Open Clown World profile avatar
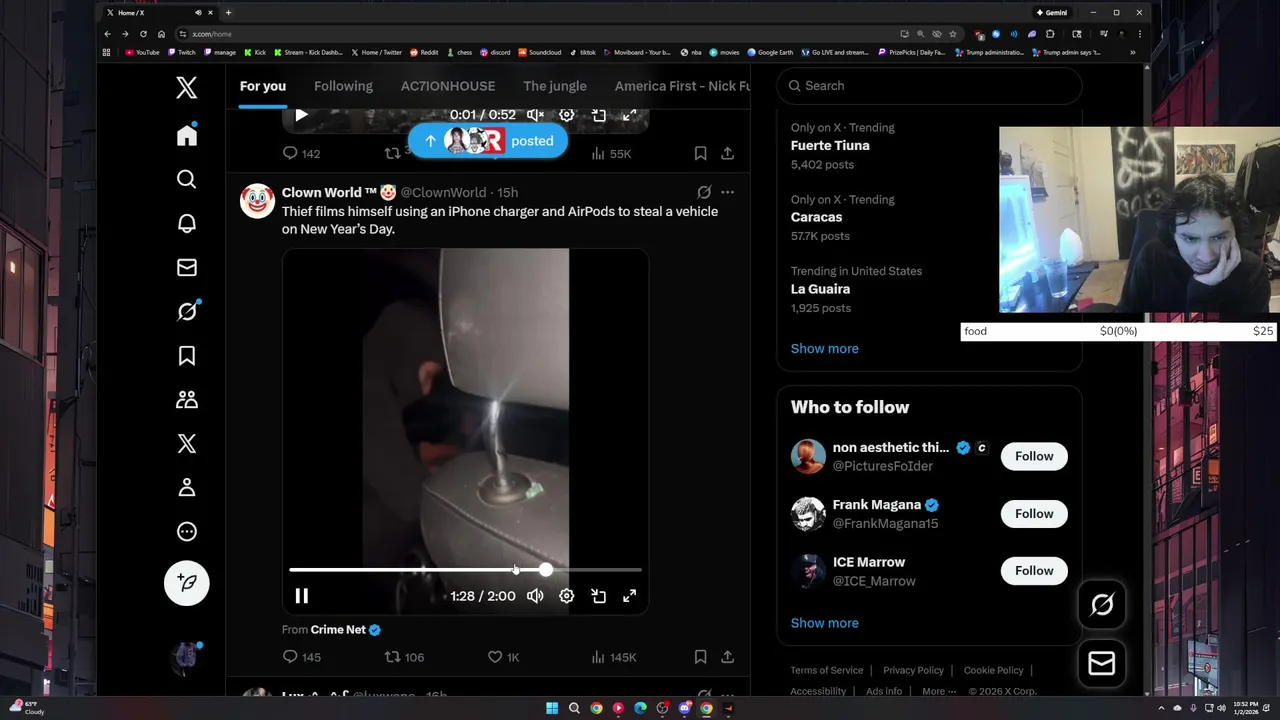This screenshot has height=720, width=1280. tap(257, 201)
